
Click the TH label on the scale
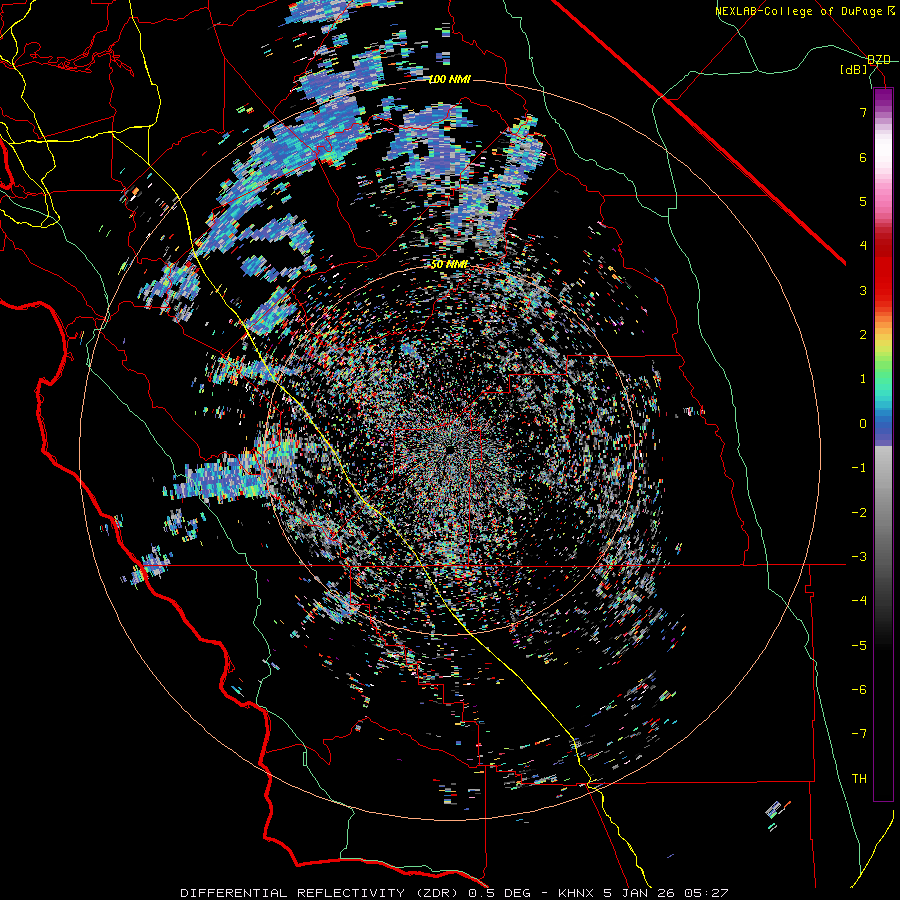coord(859,779)
